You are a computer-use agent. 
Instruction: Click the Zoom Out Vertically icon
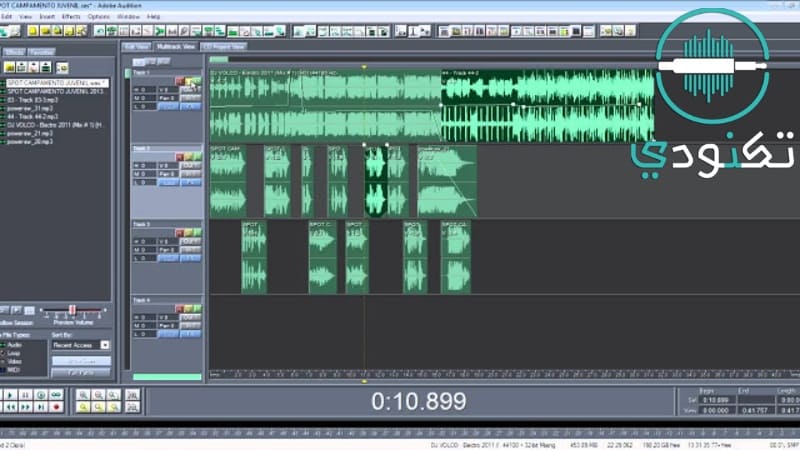[x=132, y=407]
